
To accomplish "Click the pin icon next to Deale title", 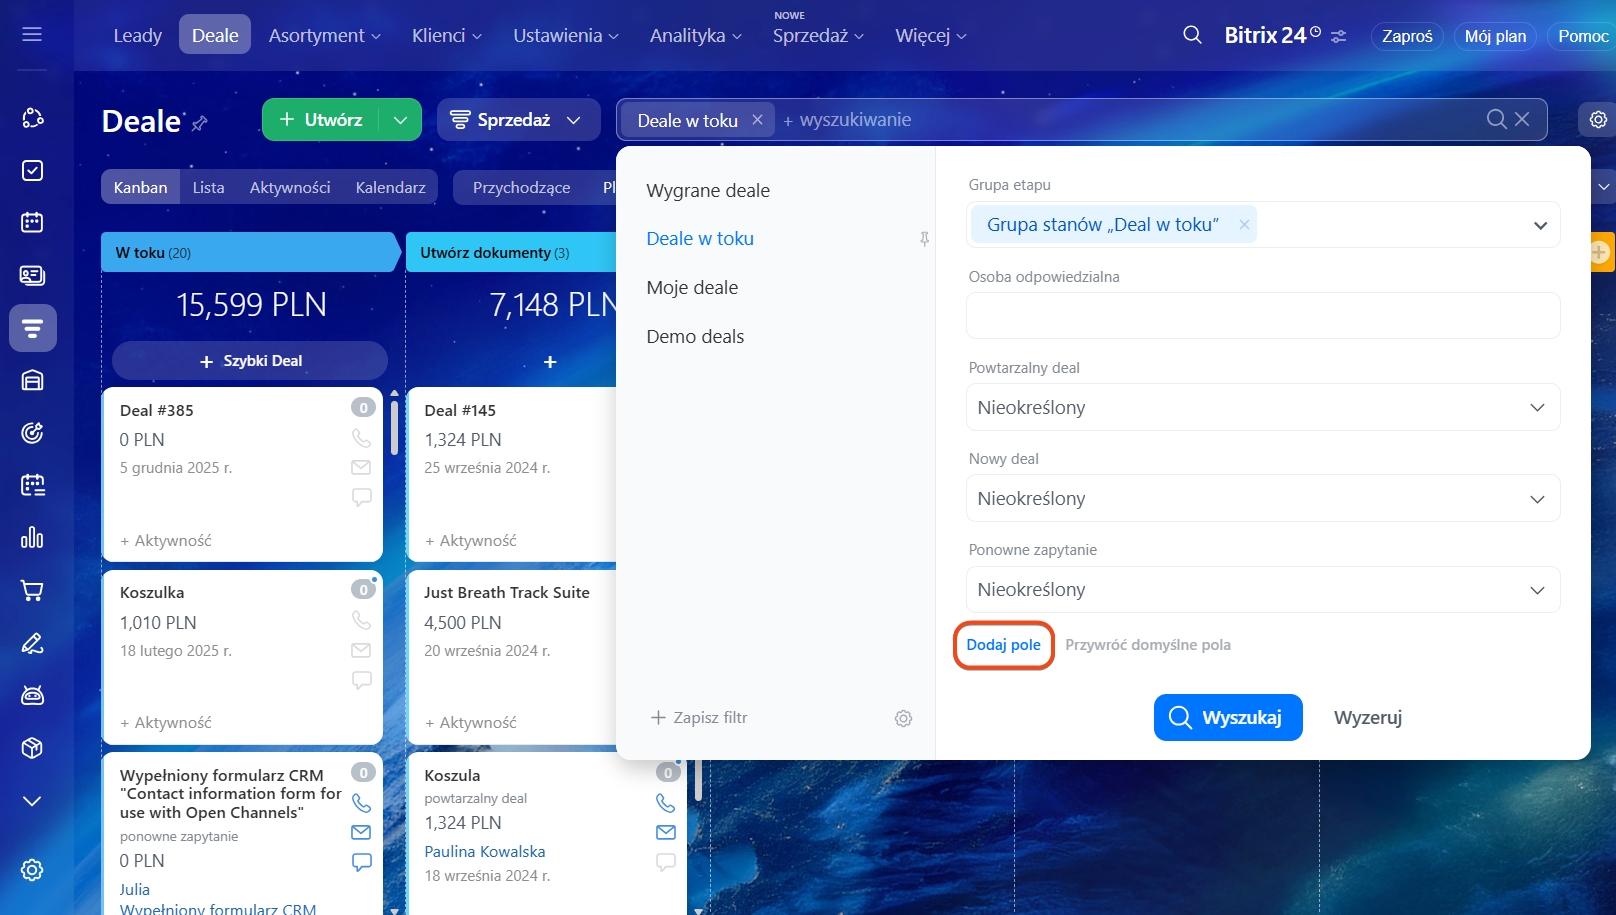I will coord(200,123).
